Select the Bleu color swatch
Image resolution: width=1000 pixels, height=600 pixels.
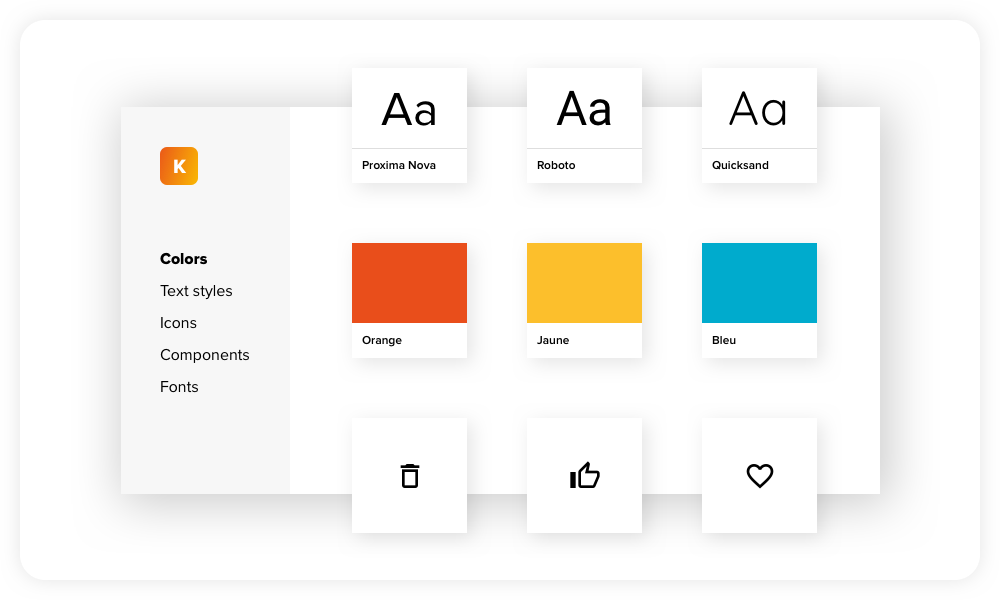(759, 282)
